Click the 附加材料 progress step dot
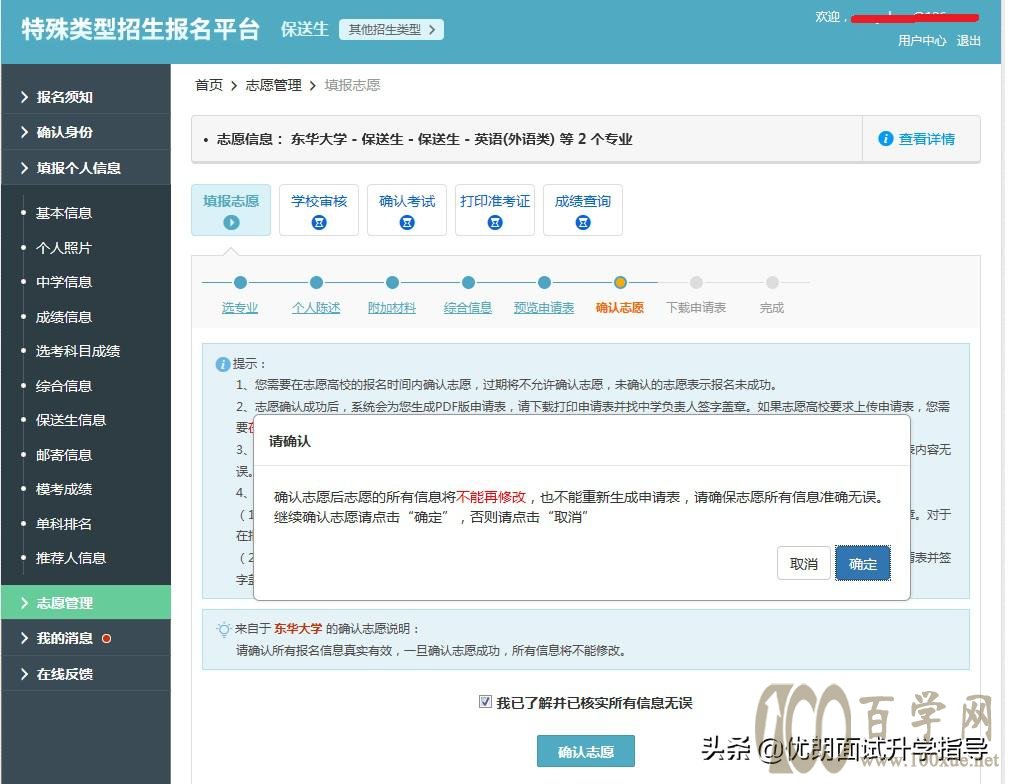Viewport: 1010px width, 784px height. click(392, 282)
